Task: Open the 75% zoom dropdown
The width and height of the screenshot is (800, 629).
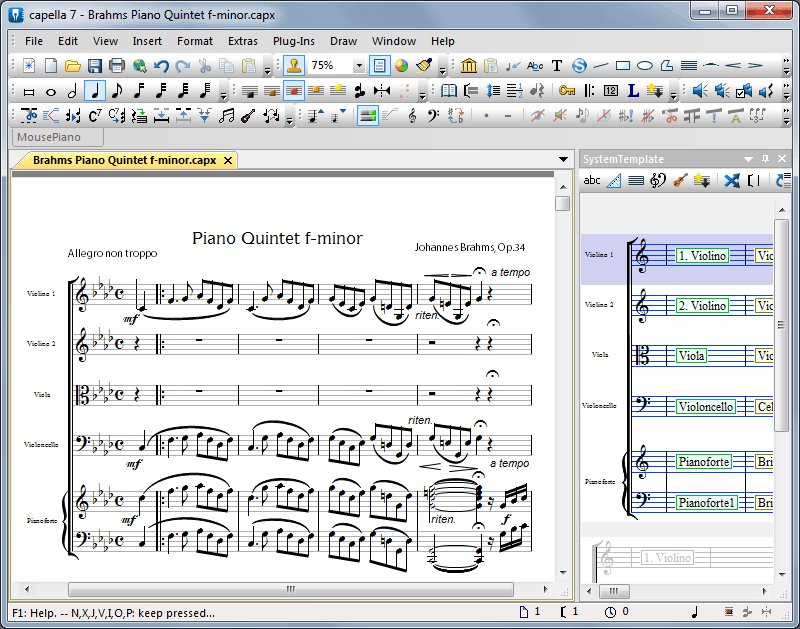Action: 359,66
